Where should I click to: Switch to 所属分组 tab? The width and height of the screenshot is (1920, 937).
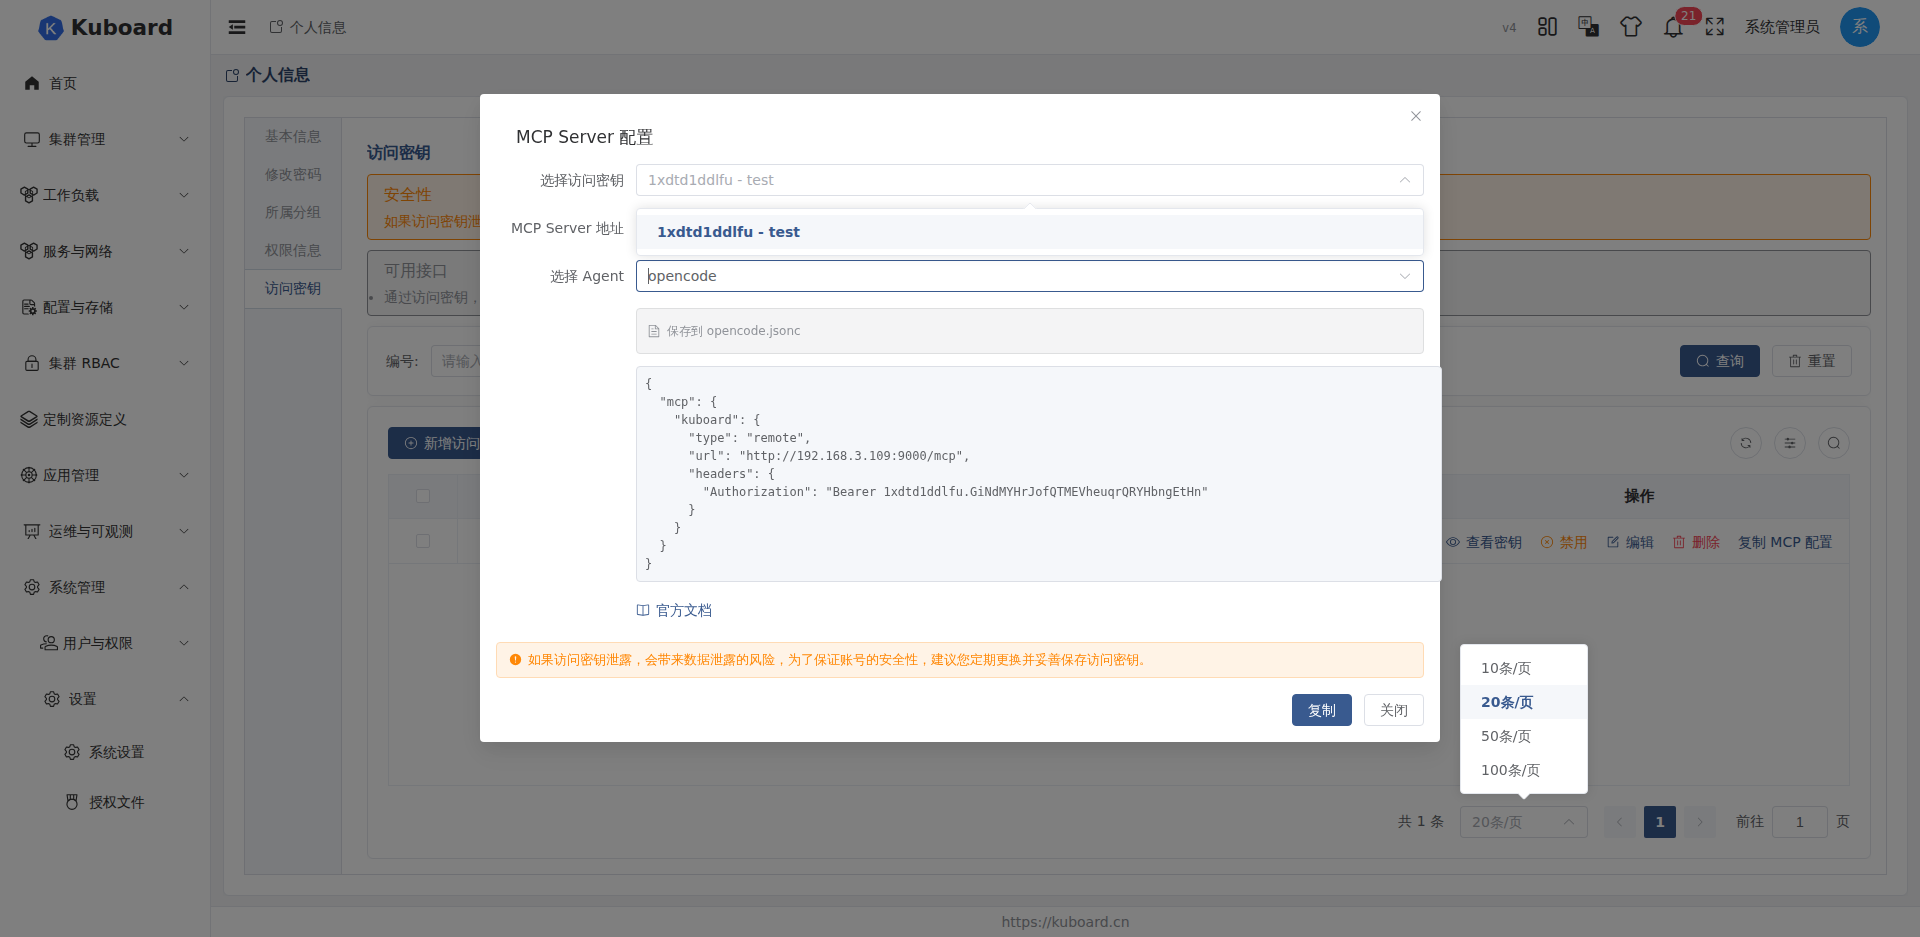[x=293, y=212]
